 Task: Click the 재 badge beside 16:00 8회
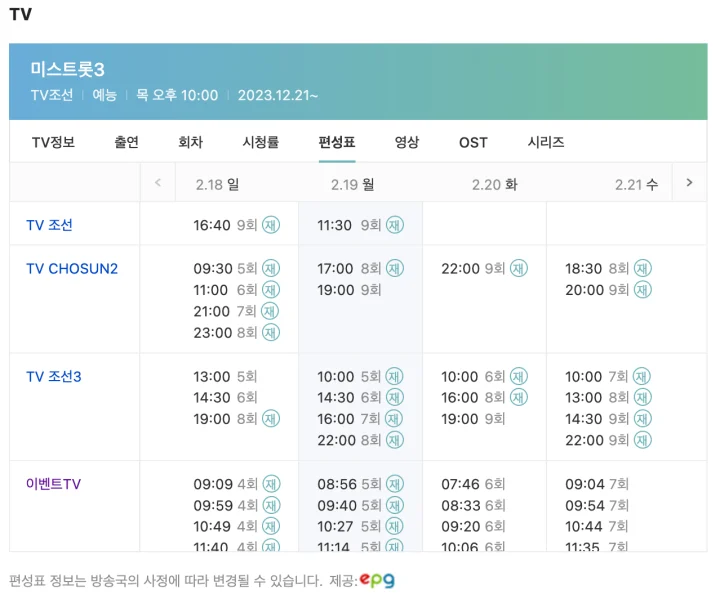coord(519,397)
